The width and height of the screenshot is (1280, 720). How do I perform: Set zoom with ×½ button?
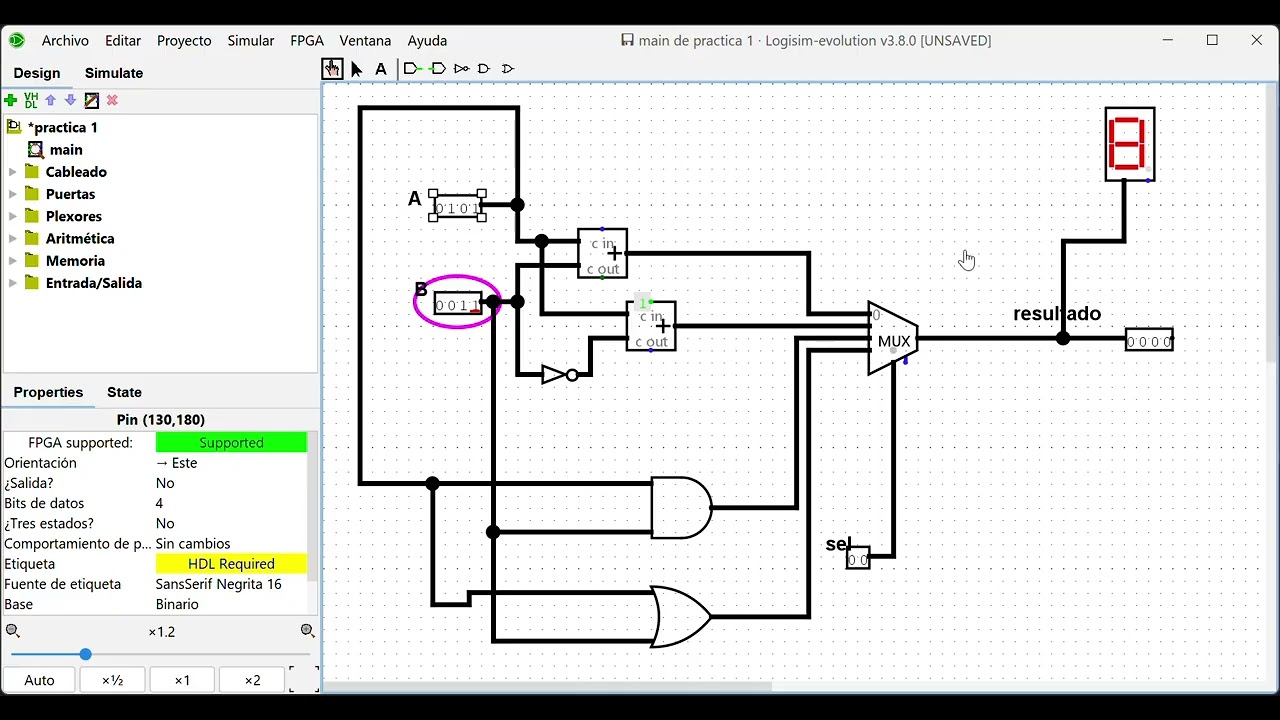tap(113, 680)
